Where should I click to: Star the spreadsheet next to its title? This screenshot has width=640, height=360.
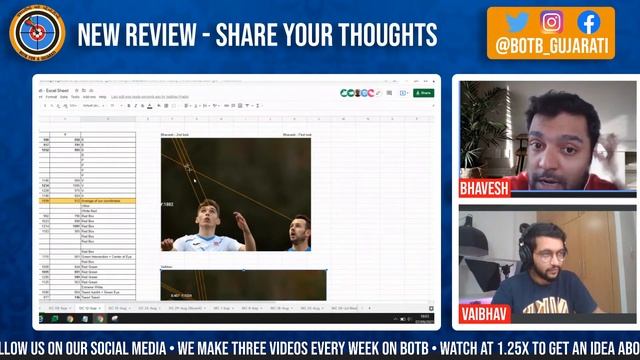pos(76,91)
